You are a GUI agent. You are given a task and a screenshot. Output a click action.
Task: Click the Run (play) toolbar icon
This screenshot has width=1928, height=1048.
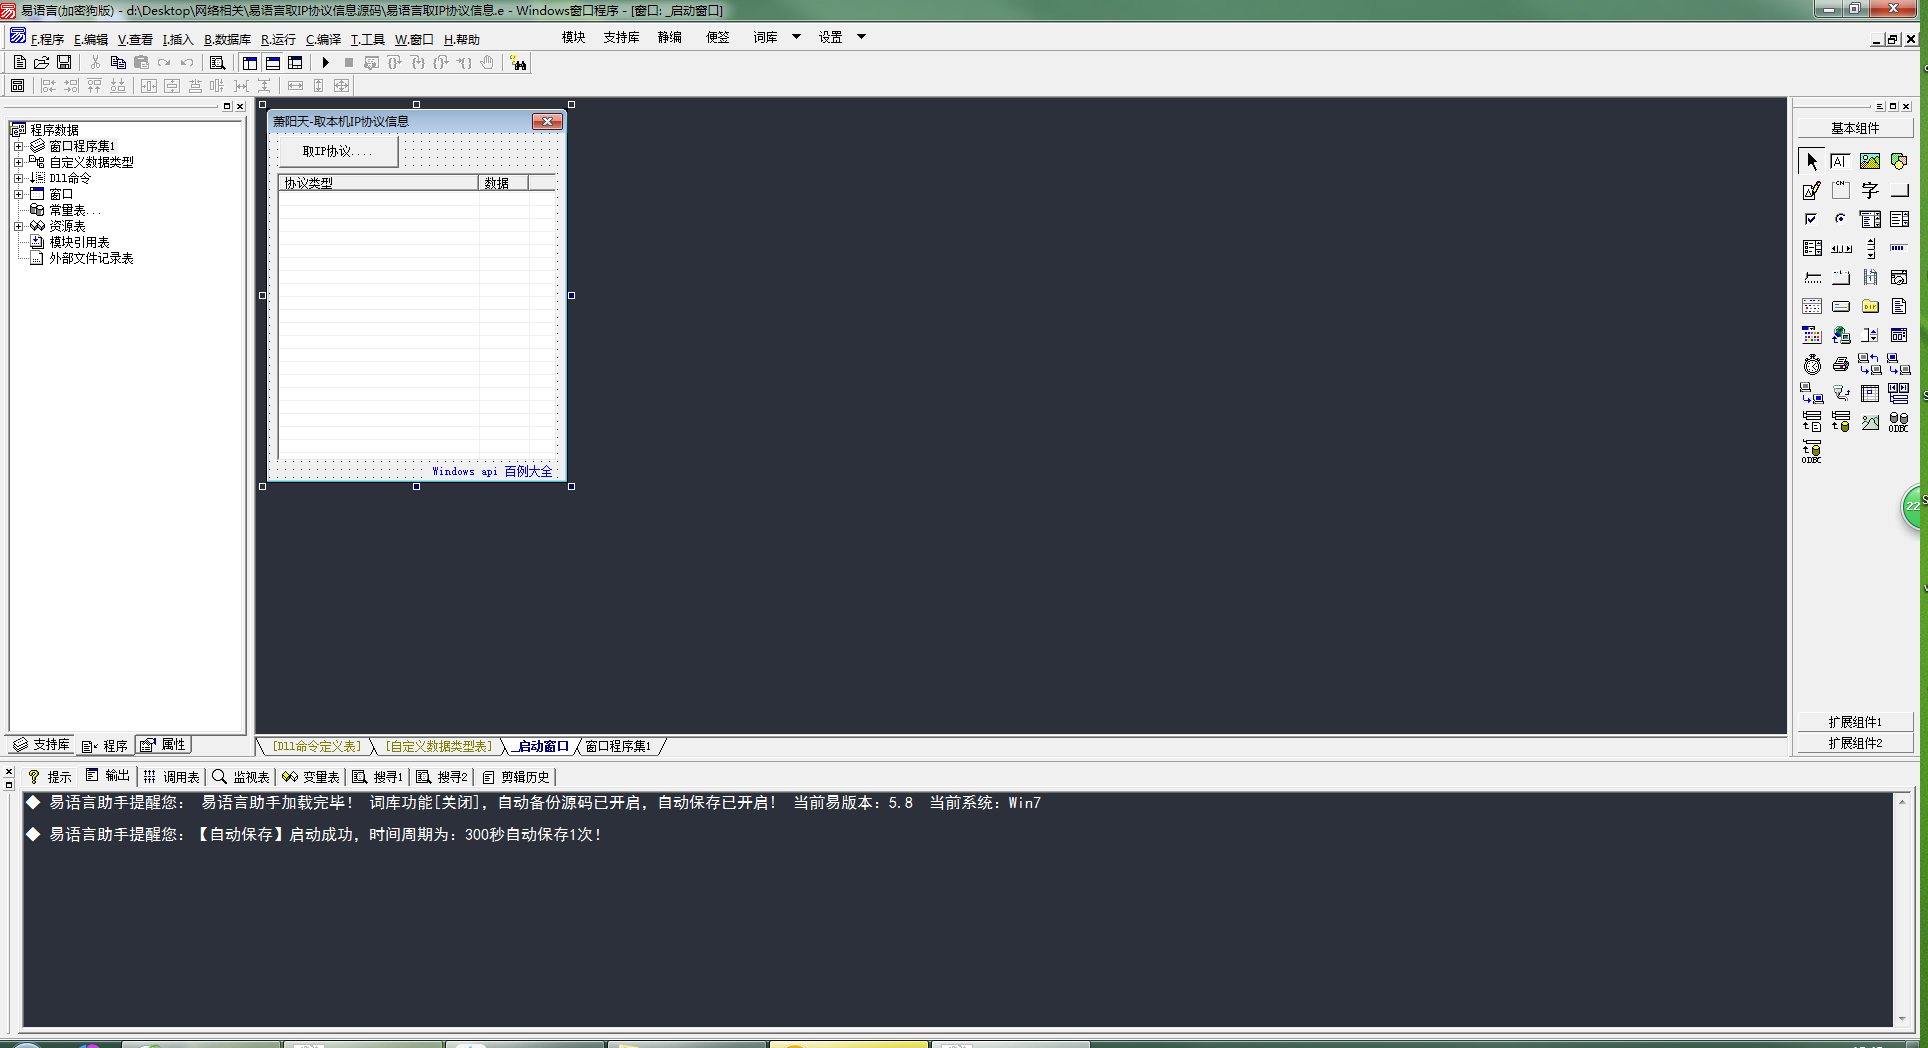[325, 63]
